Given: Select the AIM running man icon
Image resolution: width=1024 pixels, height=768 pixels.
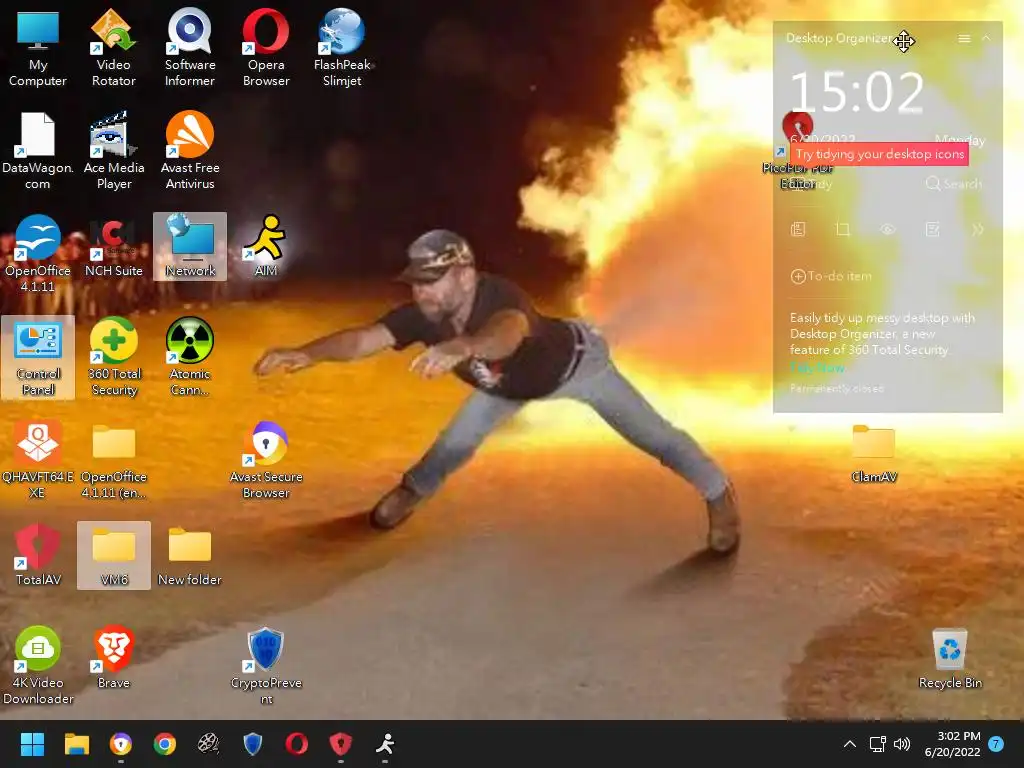Looking at the screenshot, I should pos(266,247).
